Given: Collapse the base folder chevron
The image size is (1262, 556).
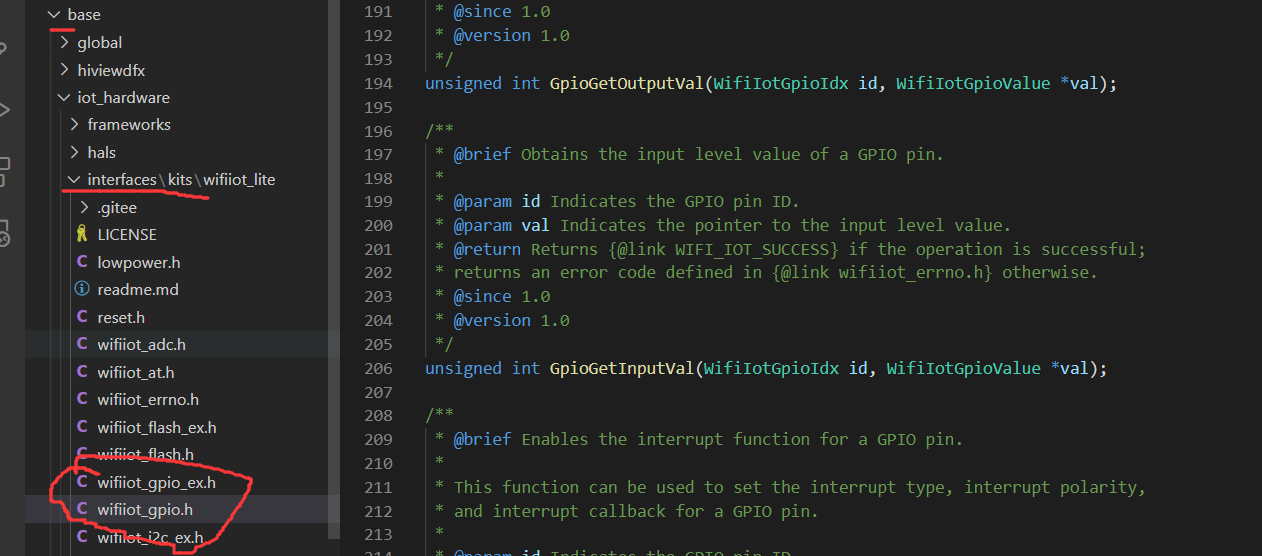Looking at the screenshot, I should [x=54, y=15].
